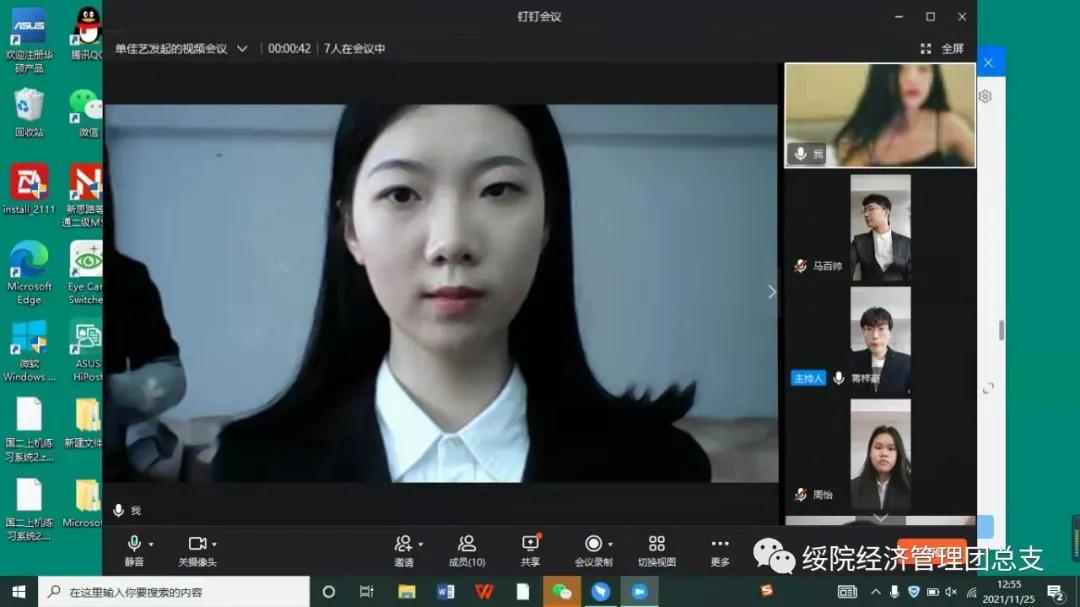Viewport: 1080px width, 607px height.
Task: Enter 全屏 fullscreen mode
Action: [x=942, y=48]
